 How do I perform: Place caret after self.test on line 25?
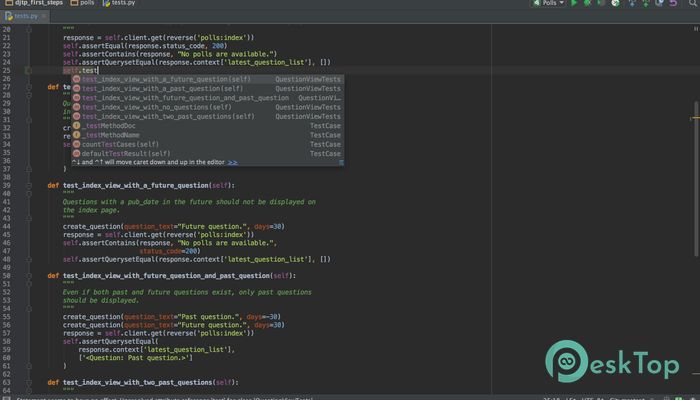(98, 71)
